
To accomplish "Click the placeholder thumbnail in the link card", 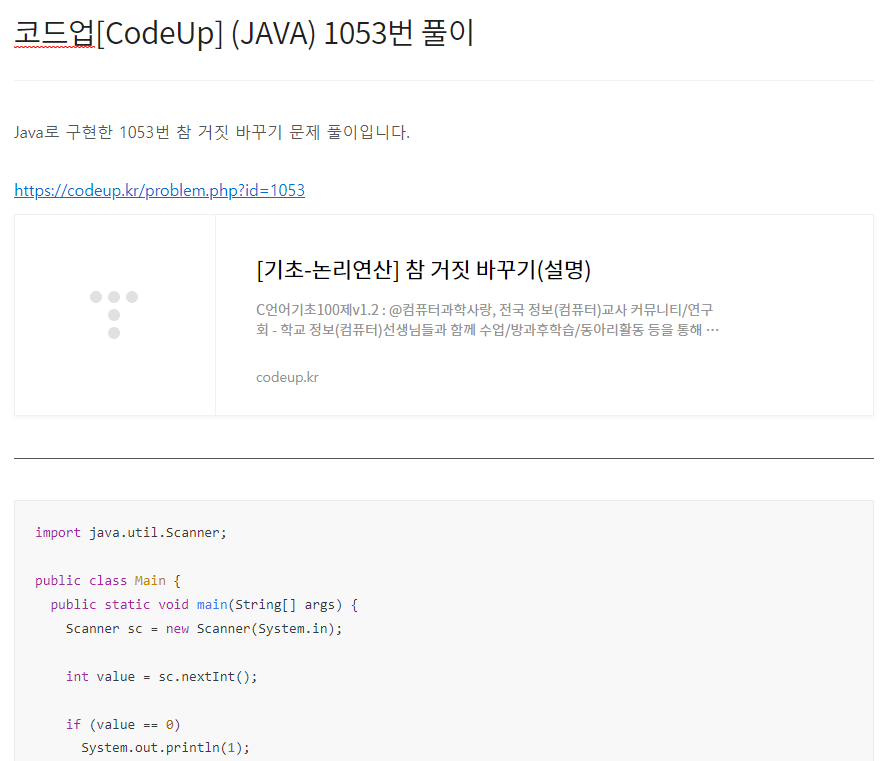I will 114,315.
